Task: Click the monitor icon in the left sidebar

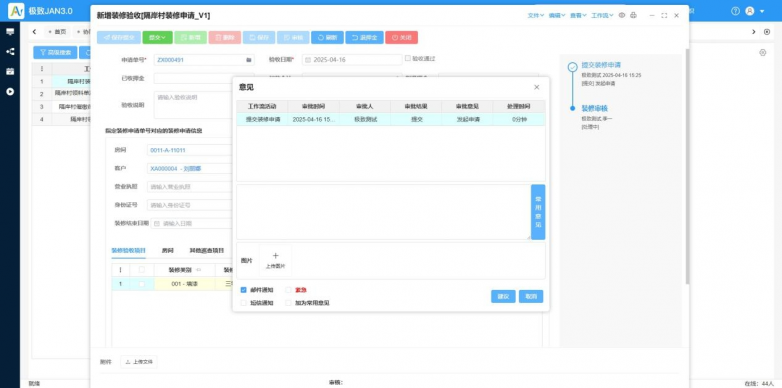Action: pos(10,32)
